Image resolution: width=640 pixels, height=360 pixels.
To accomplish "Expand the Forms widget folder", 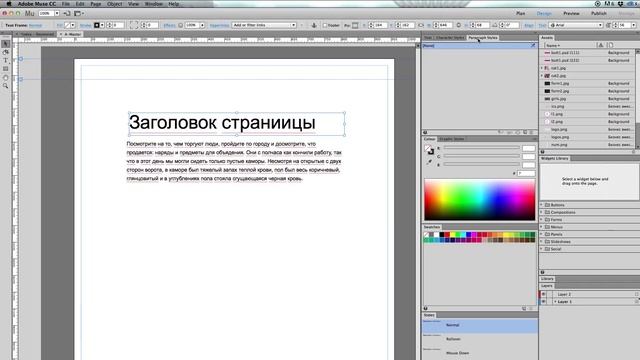I will (542, 220).
